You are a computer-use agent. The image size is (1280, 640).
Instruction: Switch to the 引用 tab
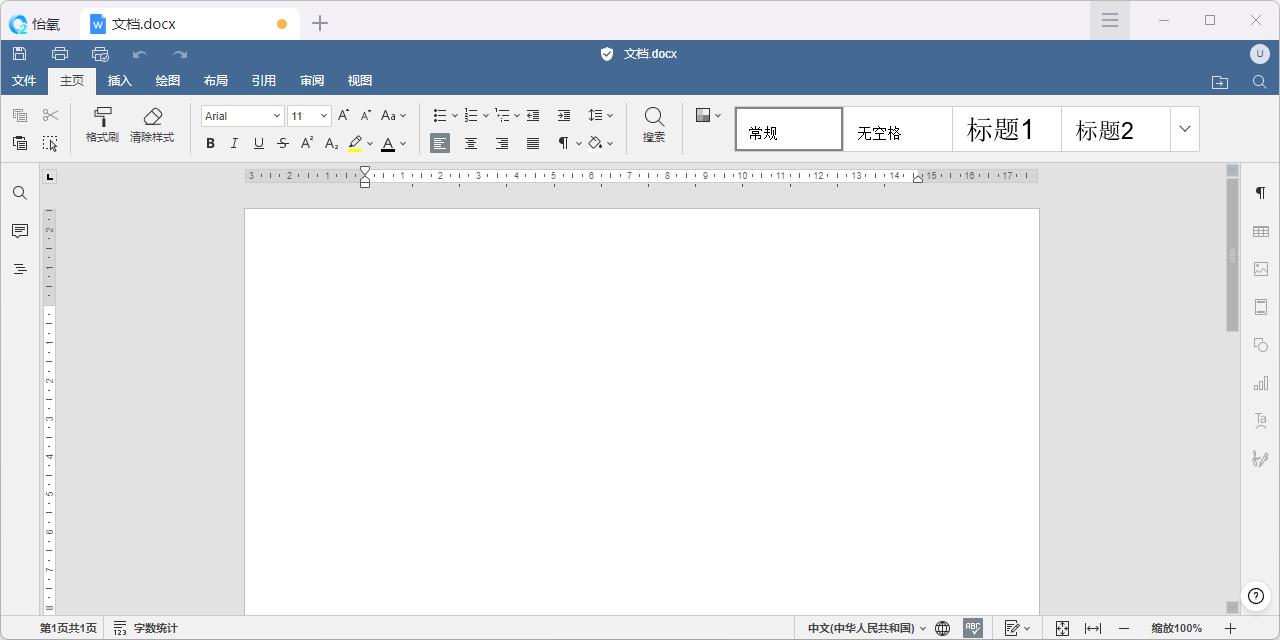click(x=264, y=81)
